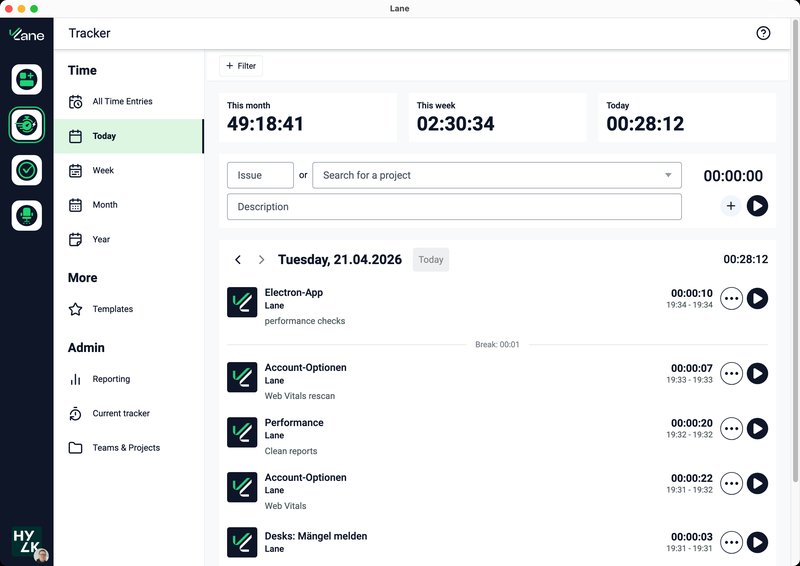Click the Electron-App project logo thumbnail
Image resolution: width=800 pixels, height=566 pixels.
tap(242, 302)
